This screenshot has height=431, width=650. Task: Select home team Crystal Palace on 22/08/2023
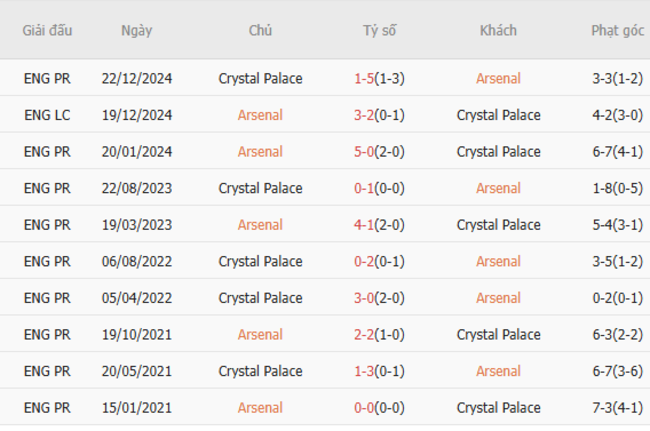(260, 188)
